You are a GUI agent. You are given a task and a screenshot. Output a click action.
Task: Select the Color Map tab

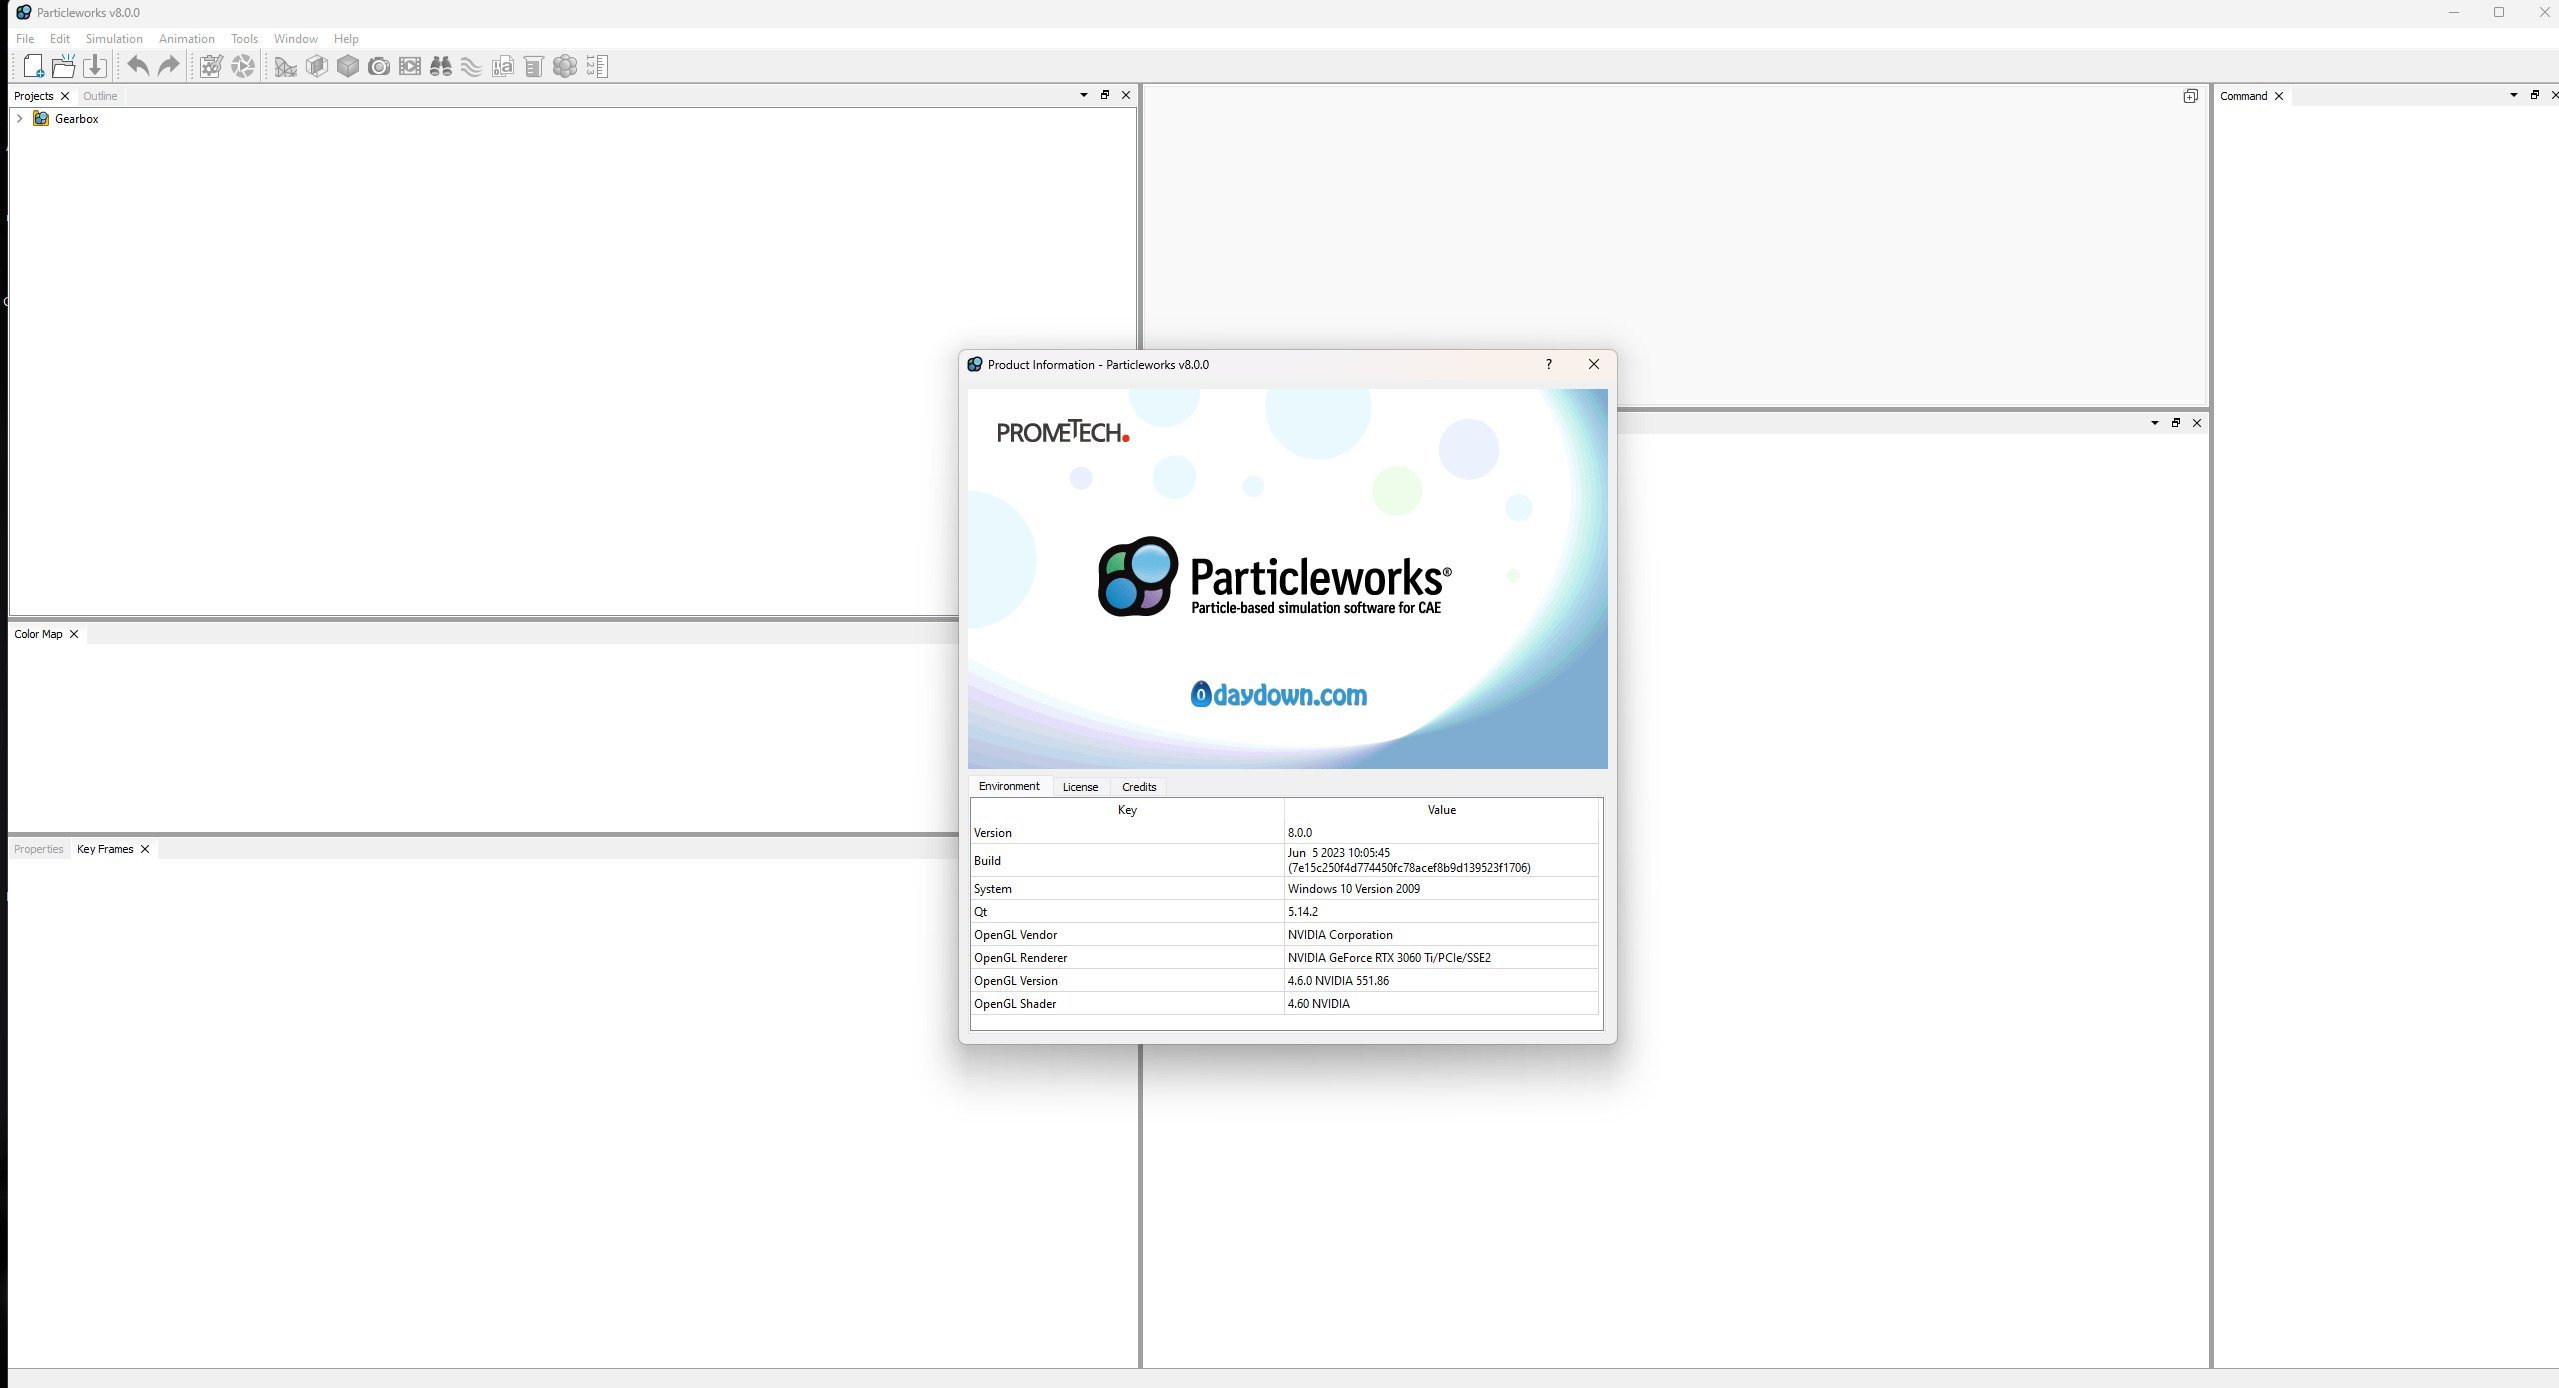point(38,634)
